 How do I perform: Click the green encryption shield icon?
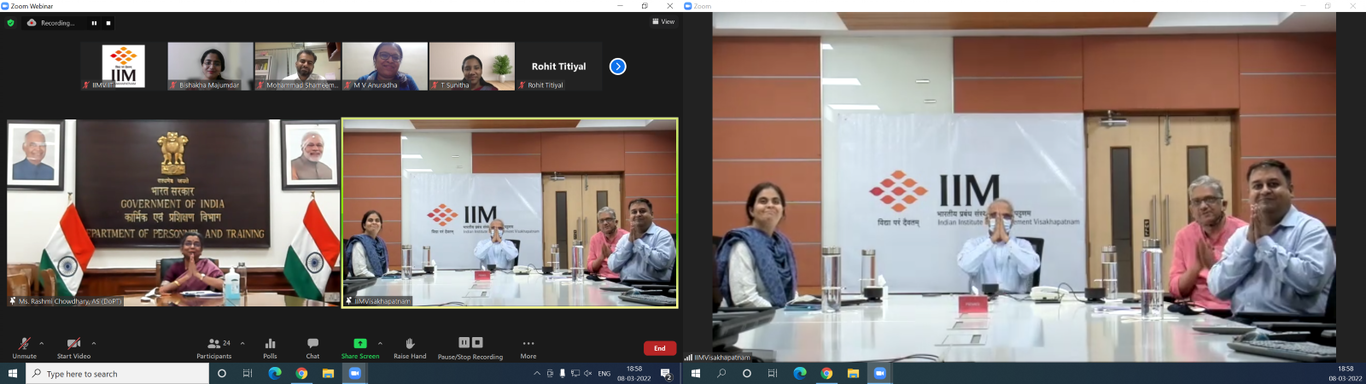click(11, 22)
